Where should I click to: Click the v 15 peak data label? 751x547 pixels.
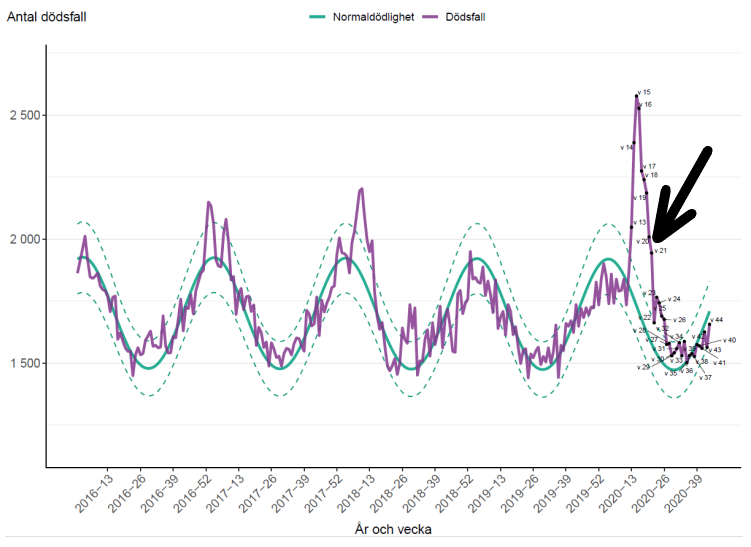pos(644,92)
